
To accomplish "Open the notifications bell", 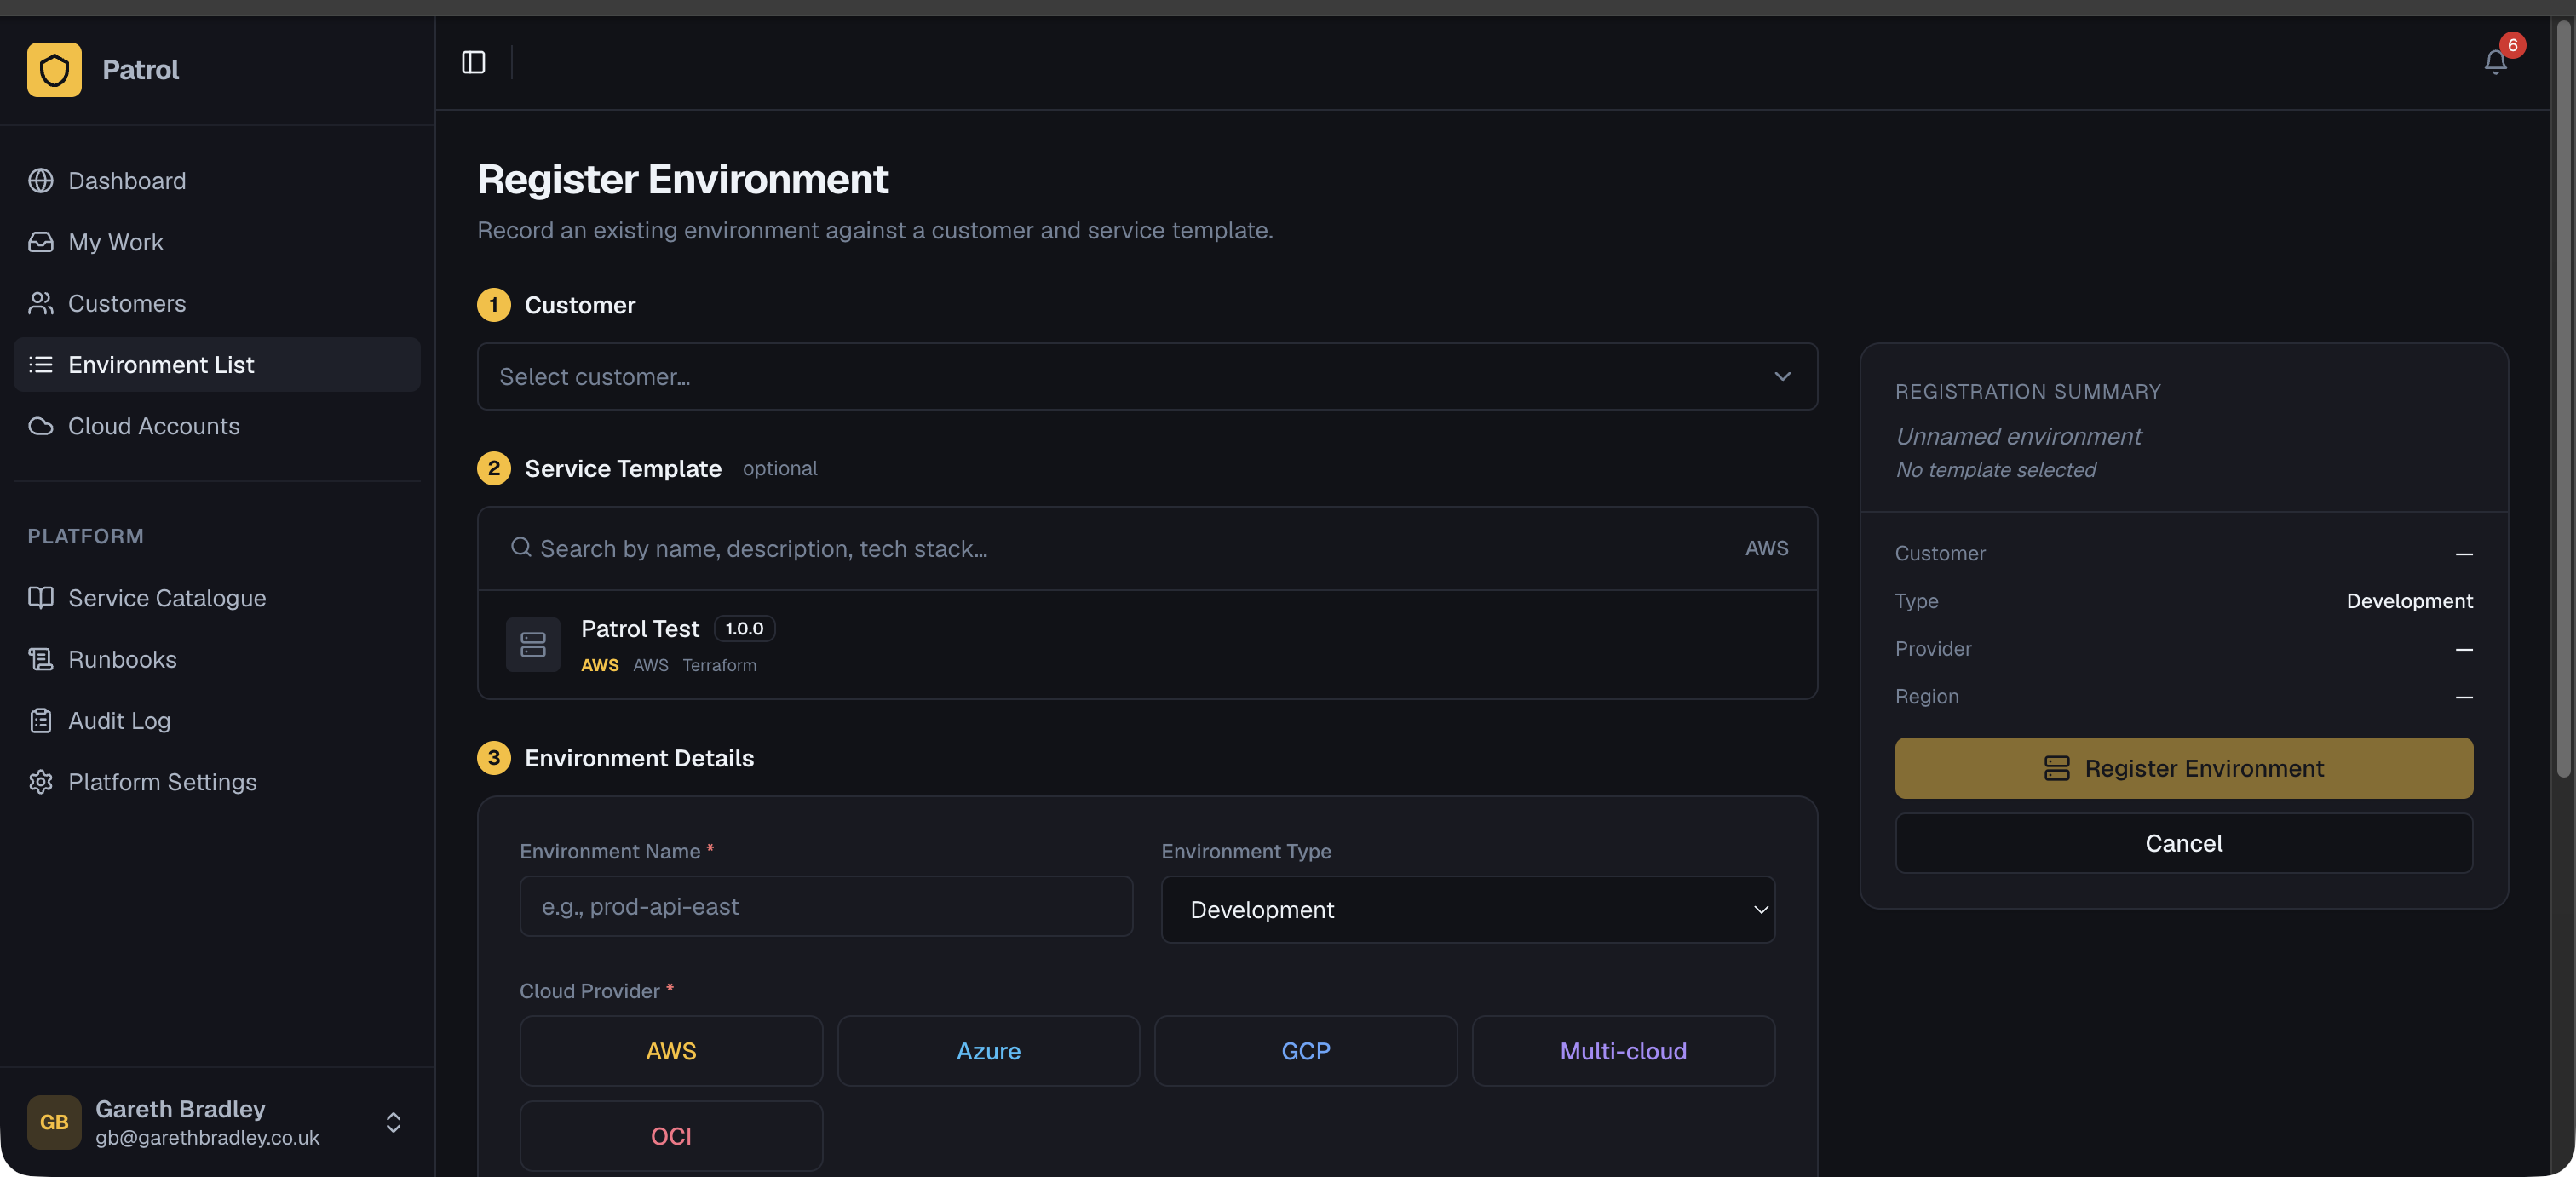I will (x=2495, y=62).
